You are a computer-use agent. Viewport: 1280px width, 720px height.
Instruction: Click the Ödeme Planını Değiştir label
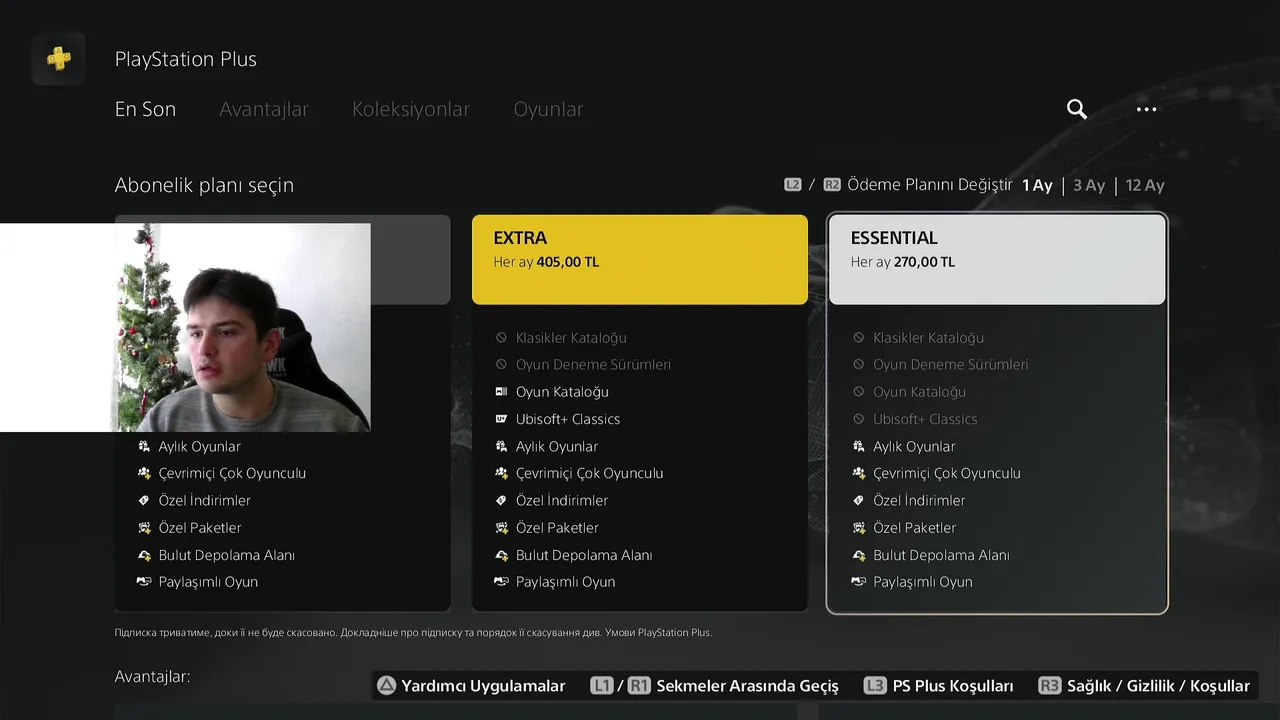(x=930, y=185)
